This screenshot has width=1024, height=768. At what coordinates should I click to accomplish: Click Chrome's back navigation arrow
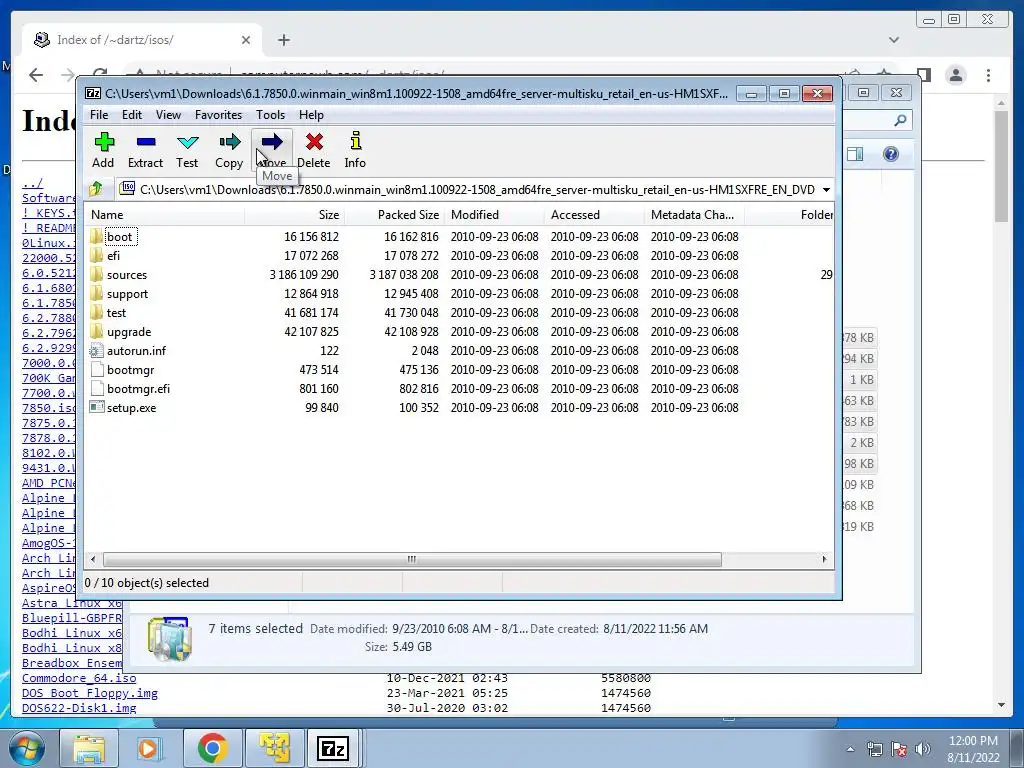[x=36, y=75]
